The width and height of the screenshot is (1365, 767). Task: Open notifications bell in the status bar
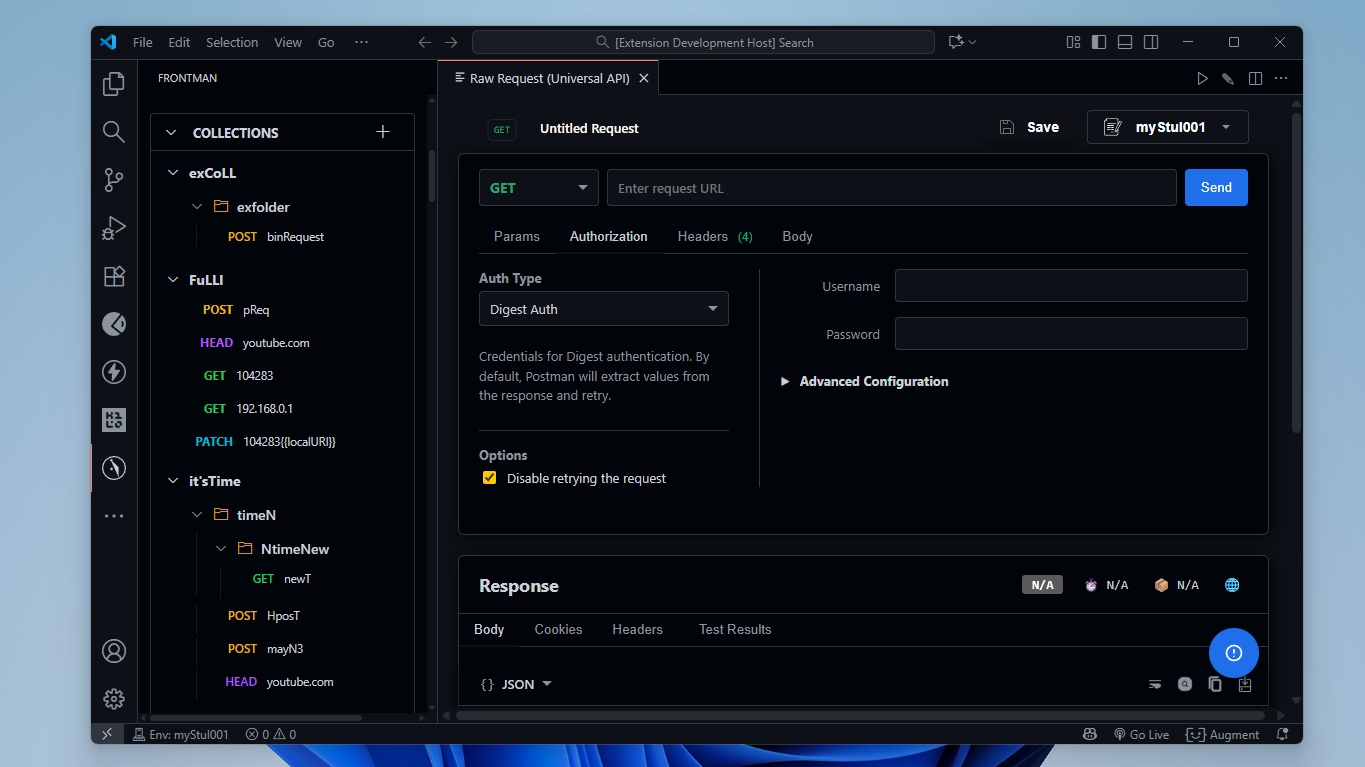click(1282, 734)
